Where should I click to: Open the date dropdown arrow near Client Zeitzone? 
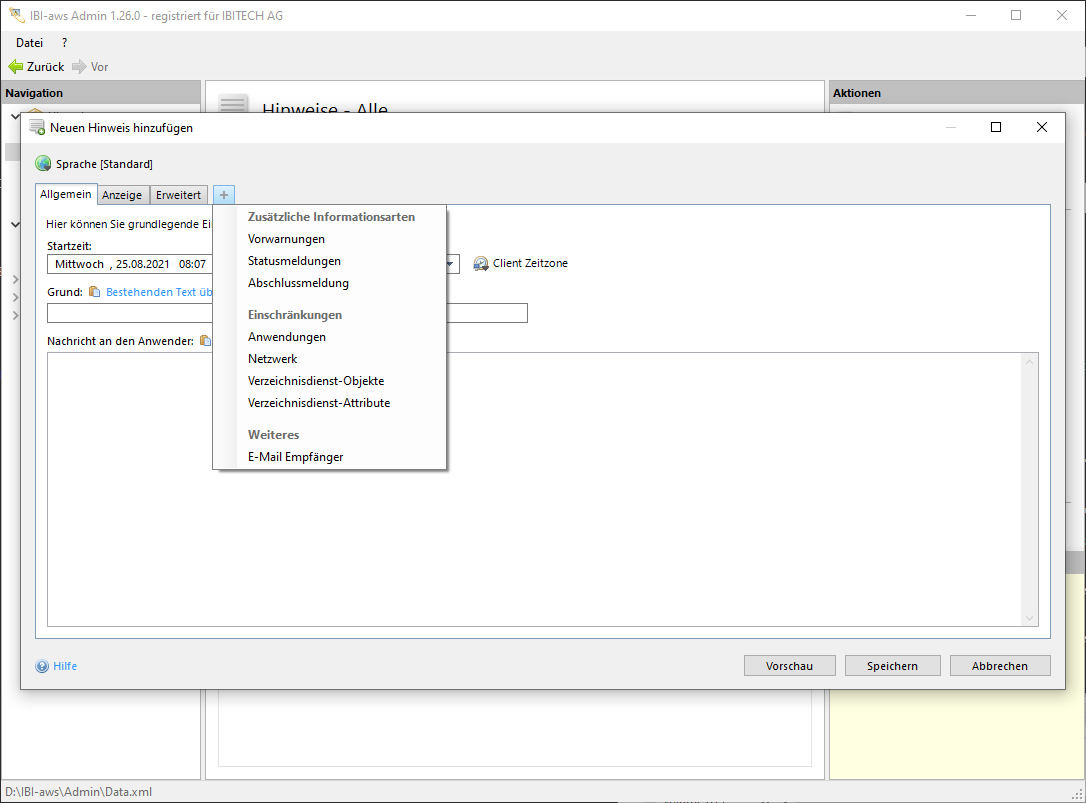[451, 265]
